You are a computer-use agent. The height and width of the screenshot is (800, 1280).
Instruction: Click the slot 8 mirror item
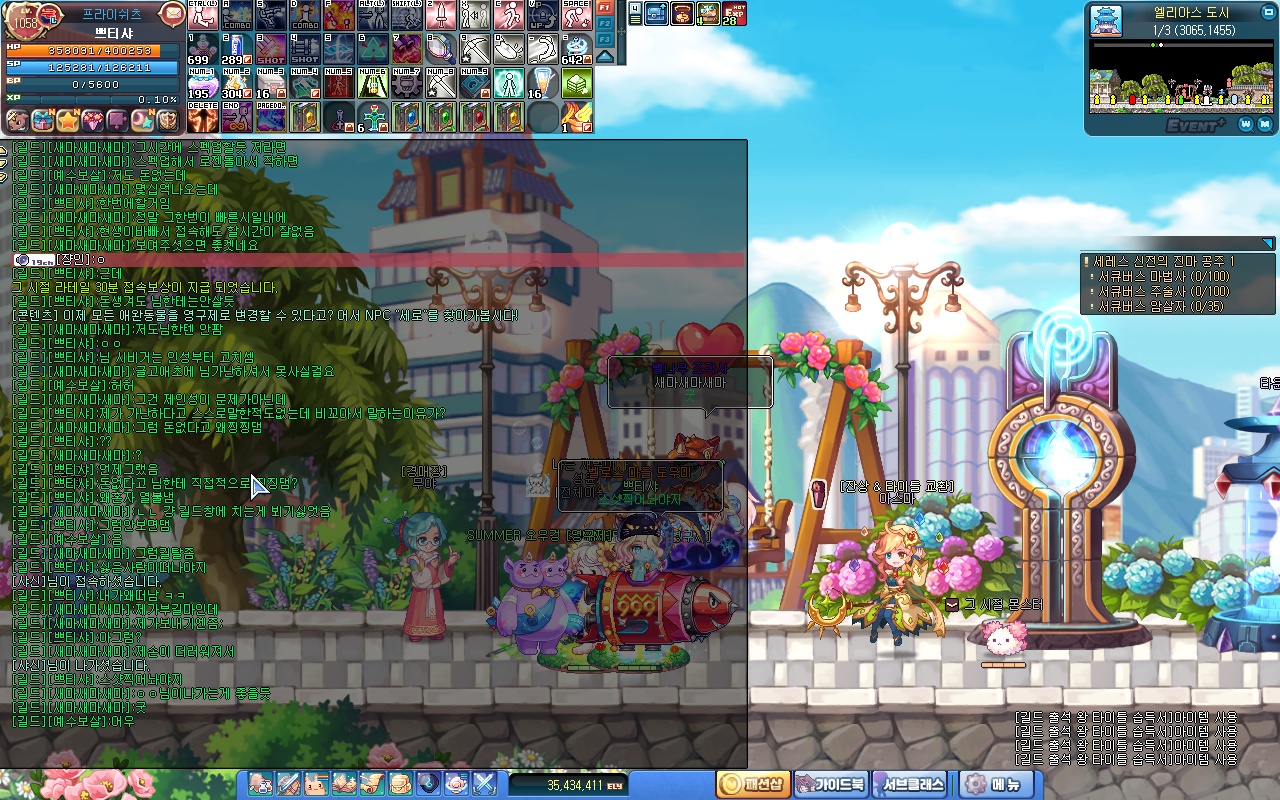click(x=441, y=49)
